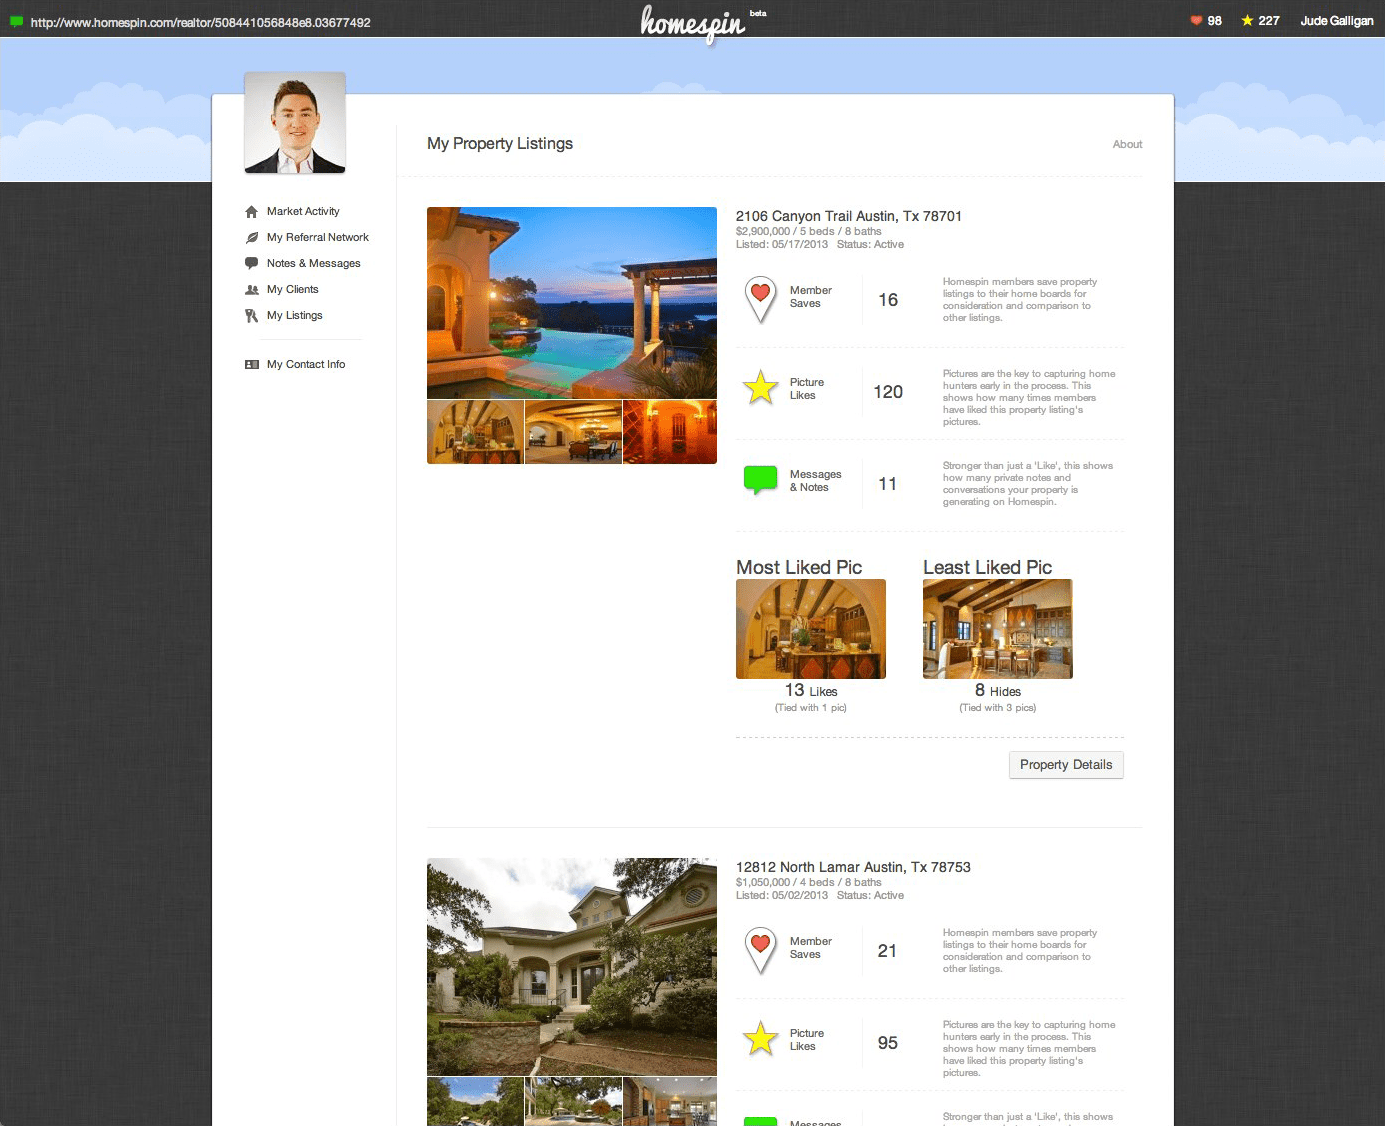This screenshot has height=1126, width=1385.
Task: Click Member Saves heart pin for Canyon Trail
Action: (761, 299)
